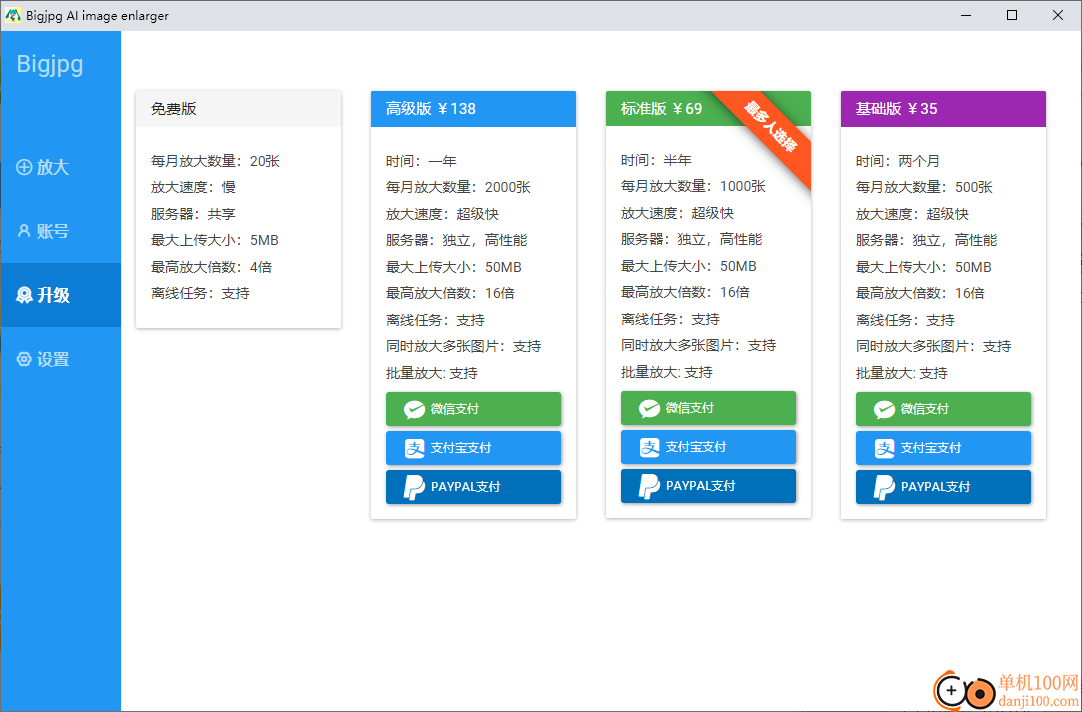Pay for 高级版 with 支付宝支付
Image resolution: width=1082 pixels, height=712 pixels.
click(x=473, y=448)
